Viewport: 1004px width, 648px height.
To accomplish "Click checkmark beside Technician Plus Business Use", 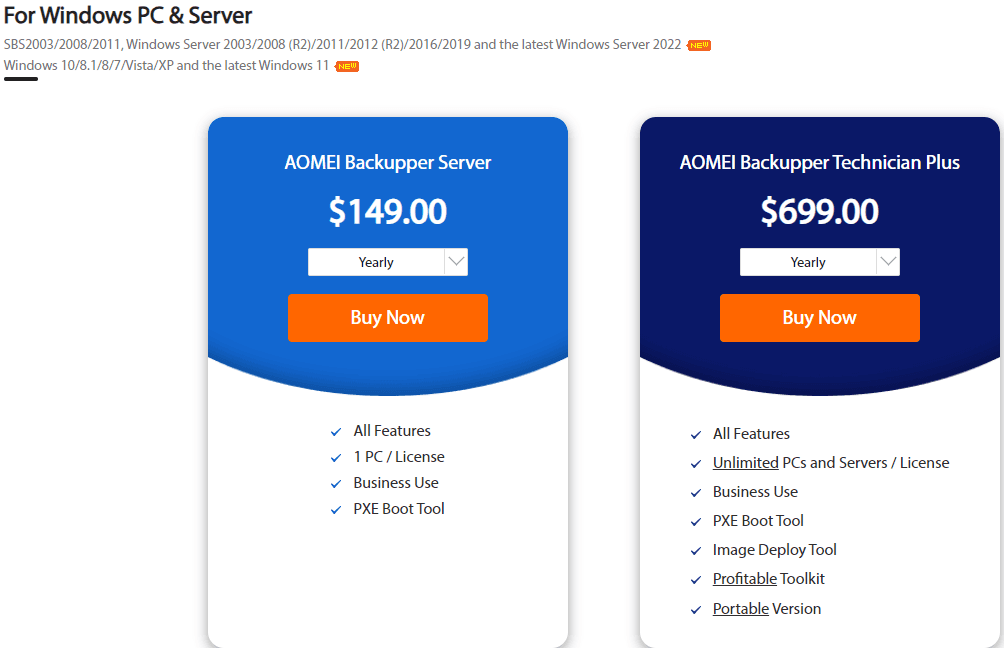I will coord(696,493).
